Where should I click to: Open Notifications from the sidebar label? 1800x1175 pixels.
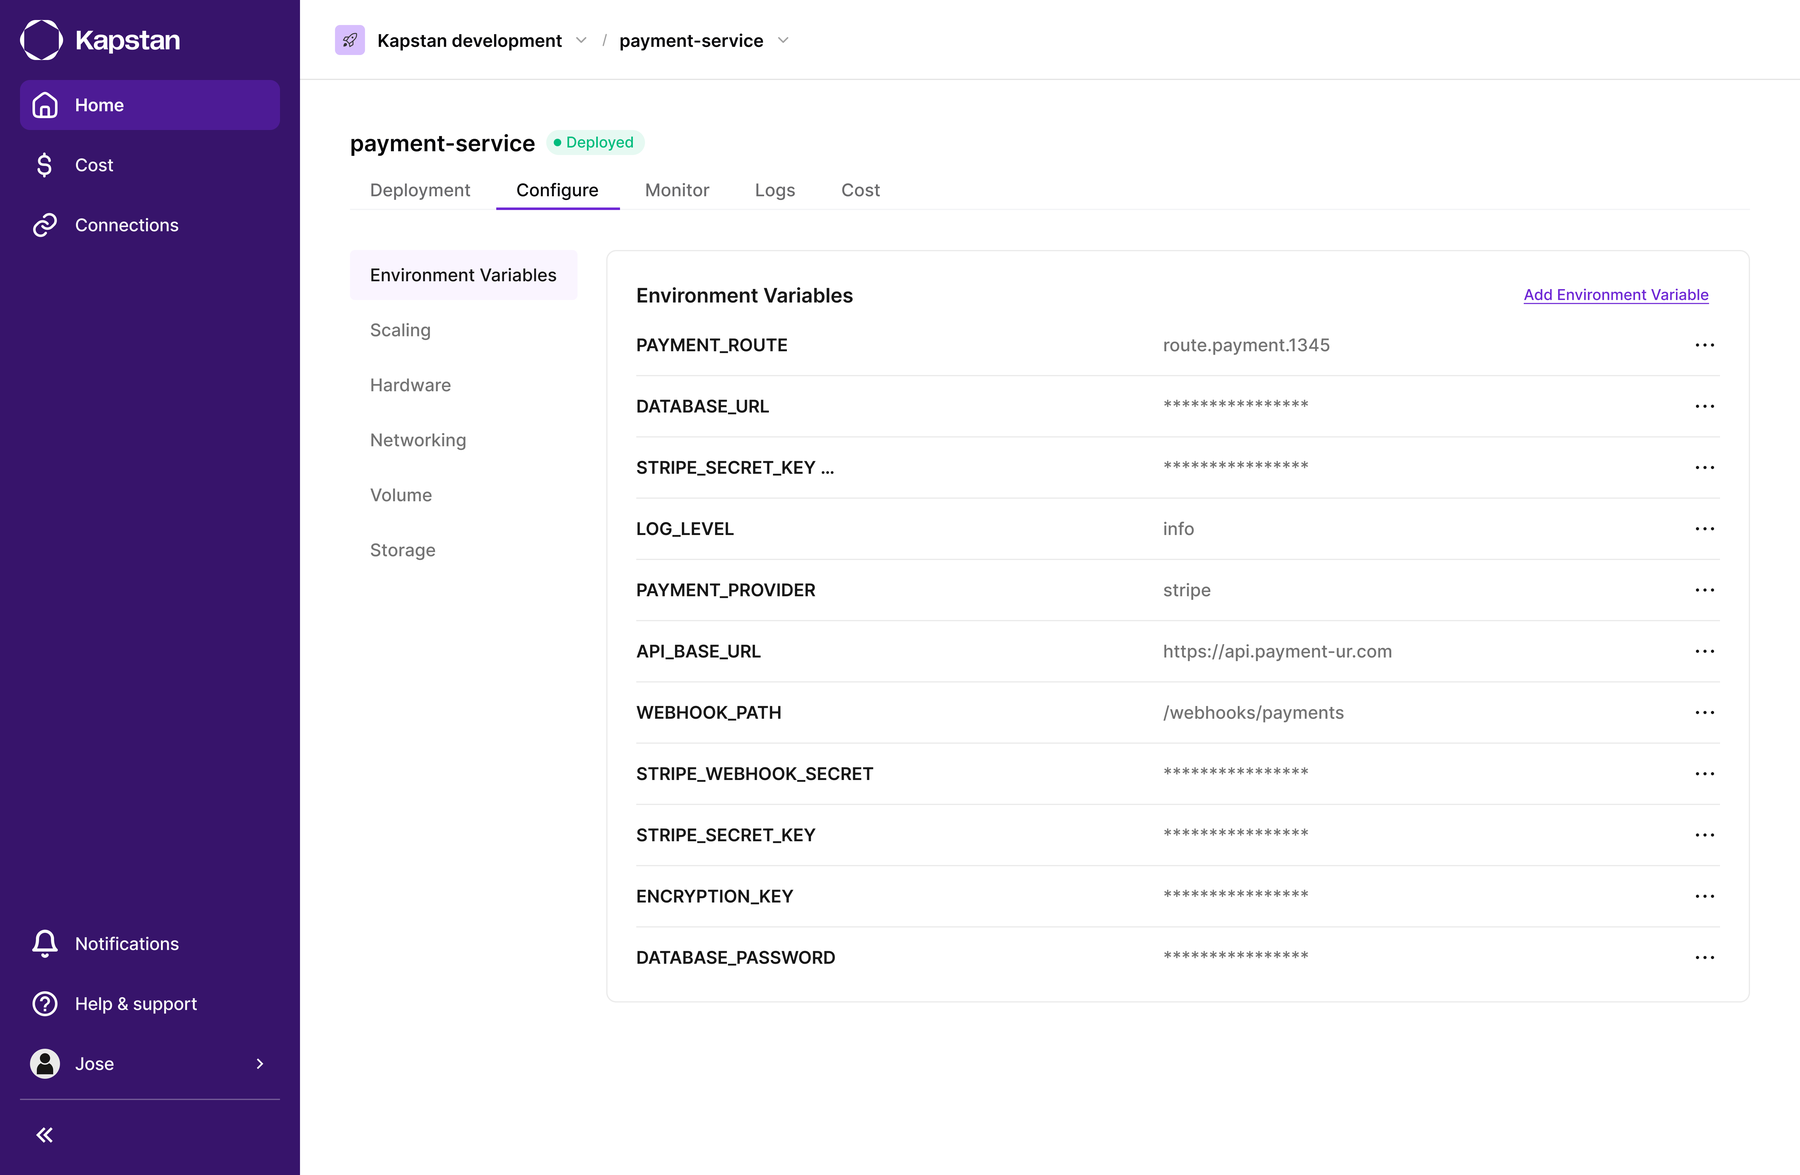[x=127, y=944]
